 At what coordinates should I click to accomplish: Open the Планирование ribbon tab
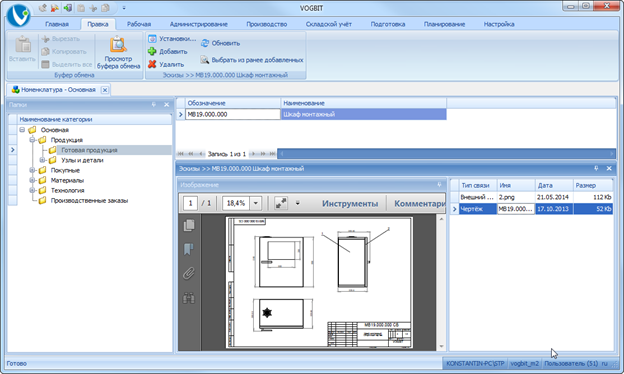[444, 24]
